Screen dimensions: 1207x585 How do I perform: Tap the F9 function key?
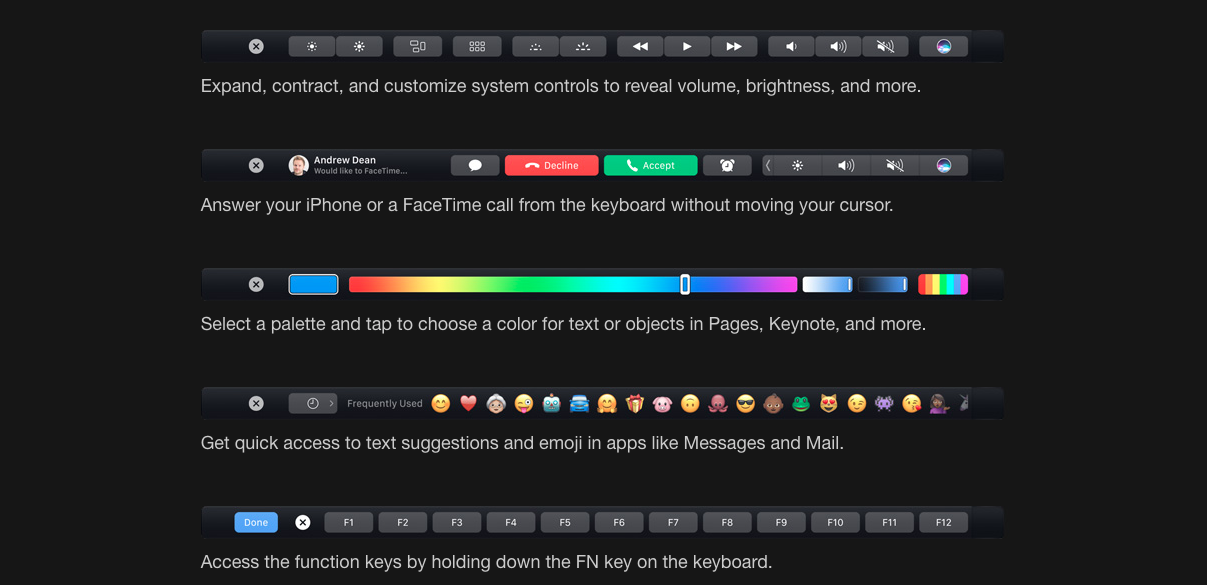781,522
